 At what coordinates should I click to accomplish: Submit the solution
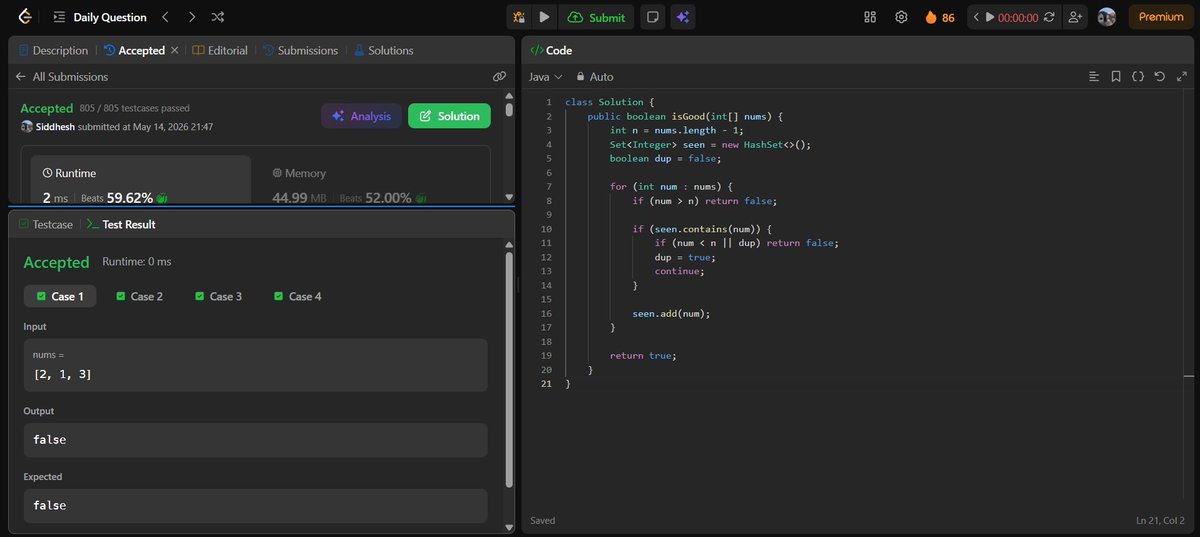coord(596,17)
